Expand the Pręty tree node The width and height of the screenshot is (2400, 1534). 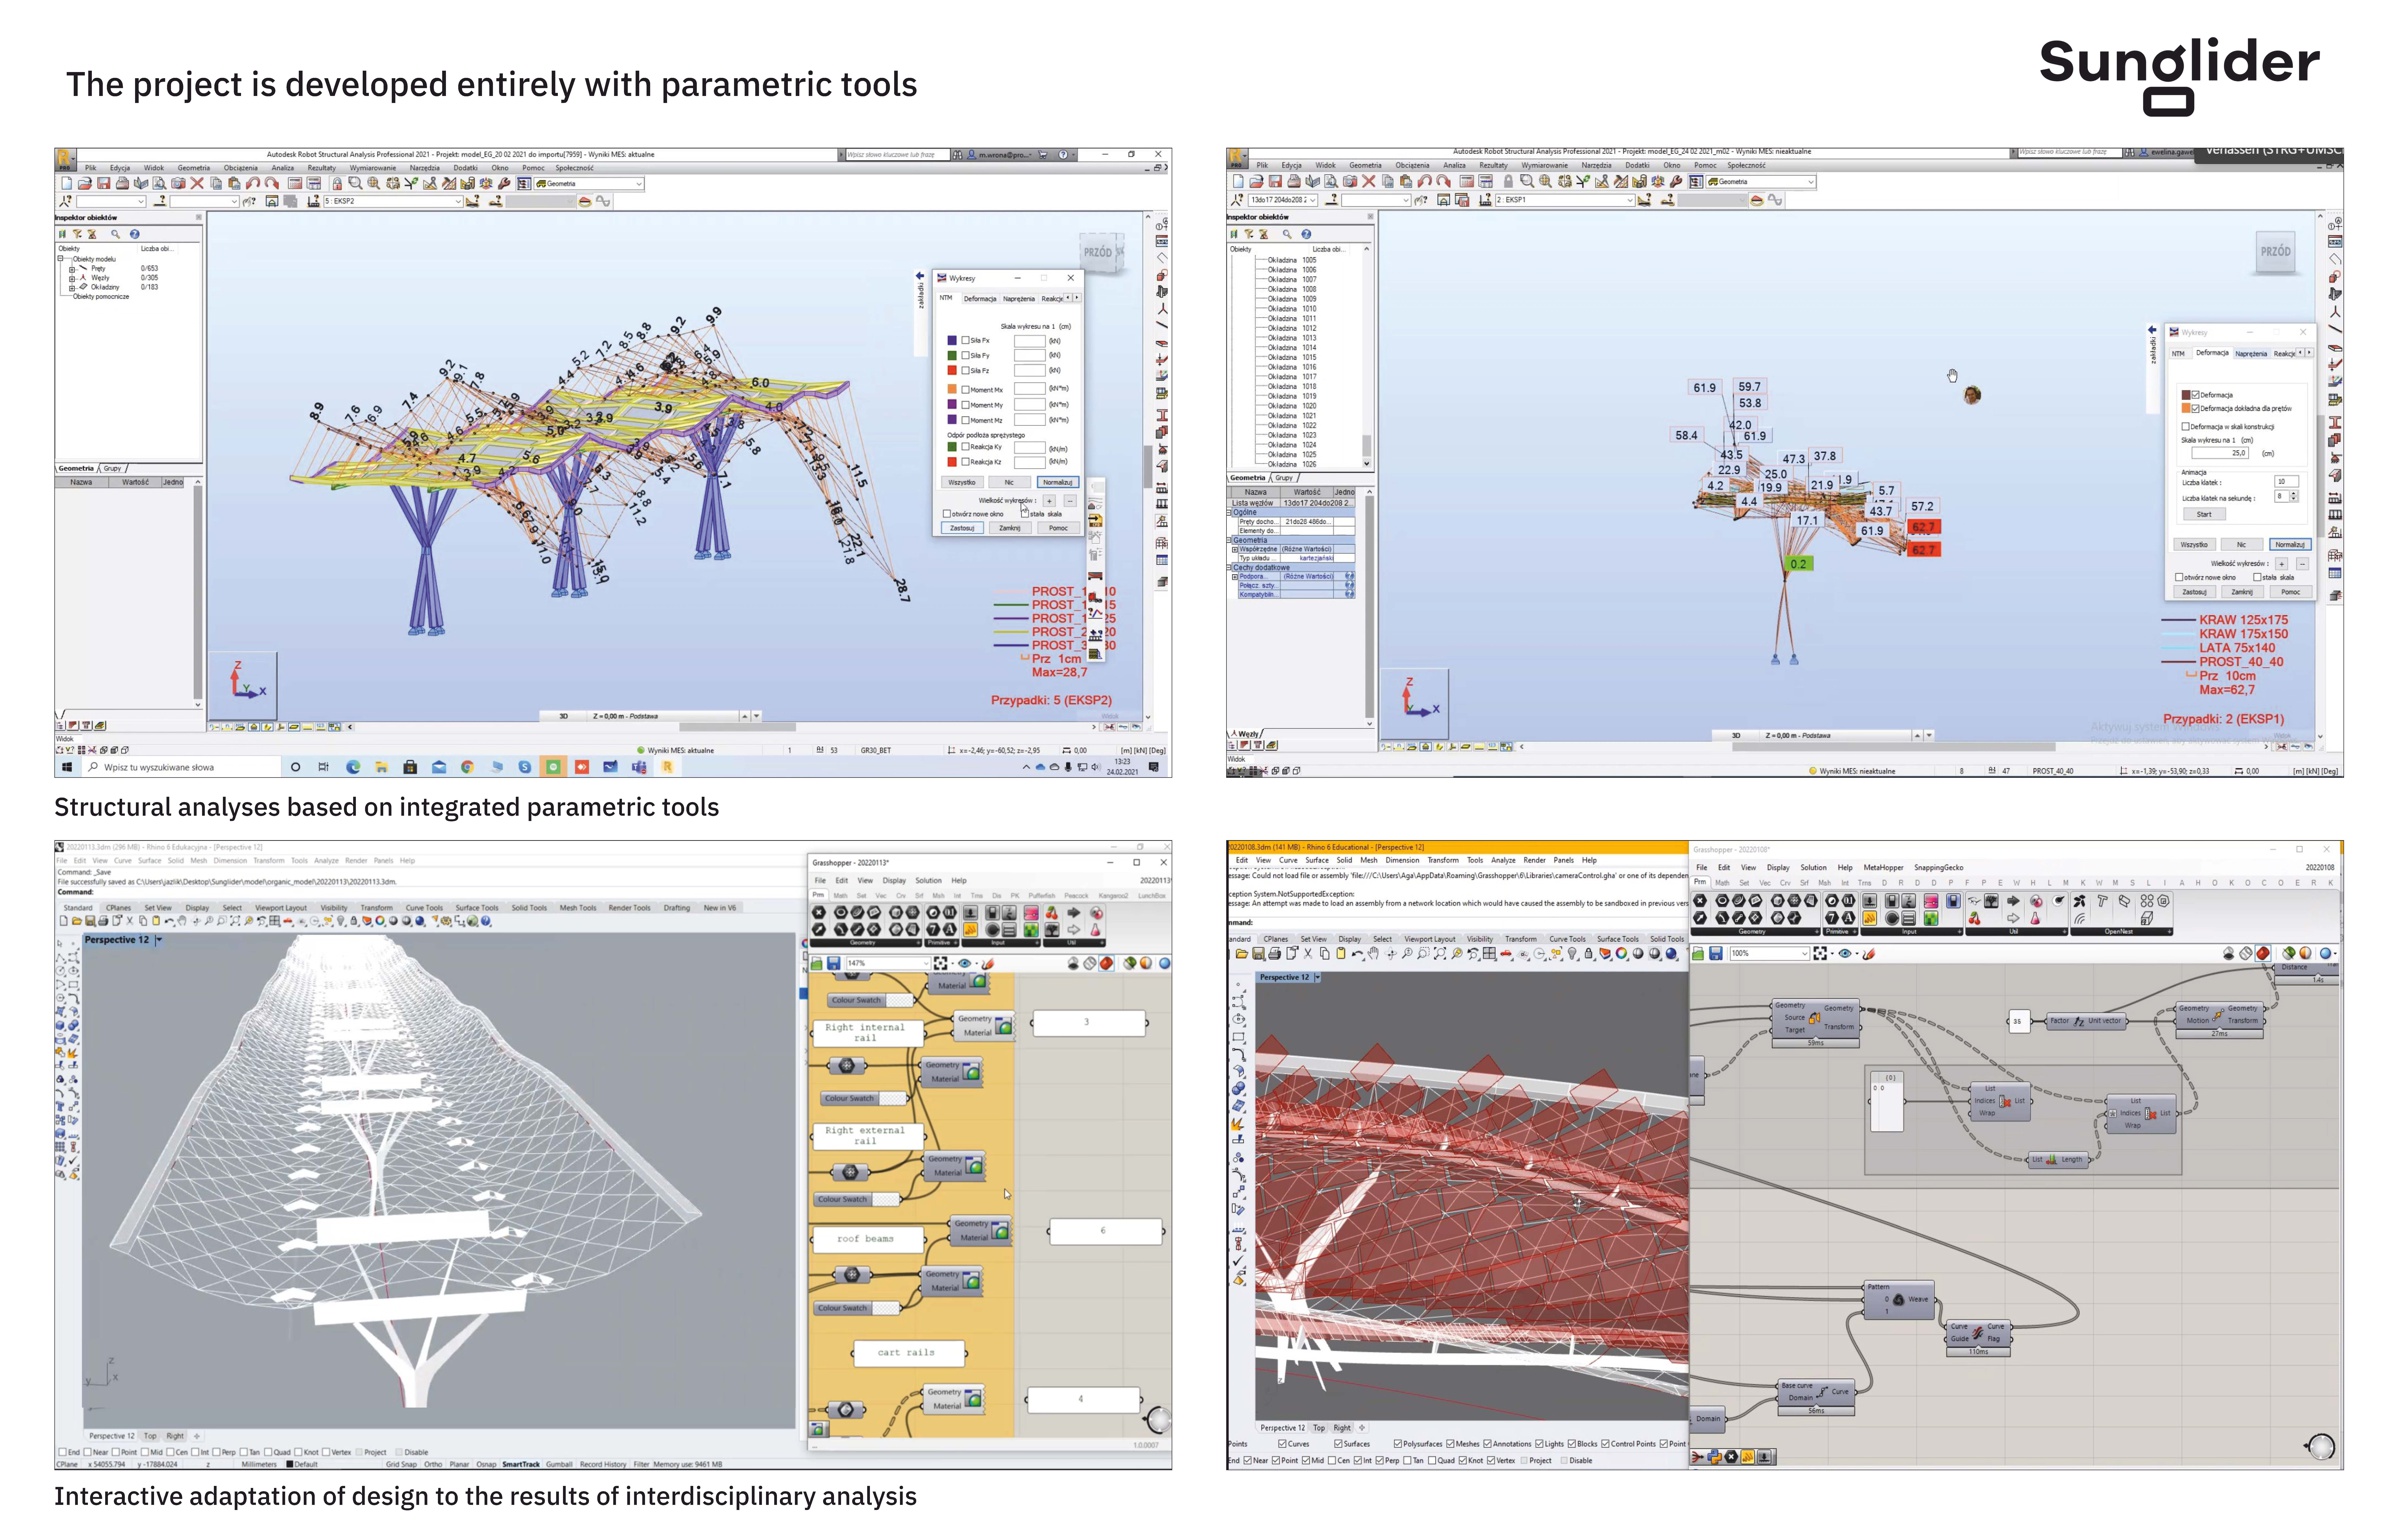[x=72, y=269]
